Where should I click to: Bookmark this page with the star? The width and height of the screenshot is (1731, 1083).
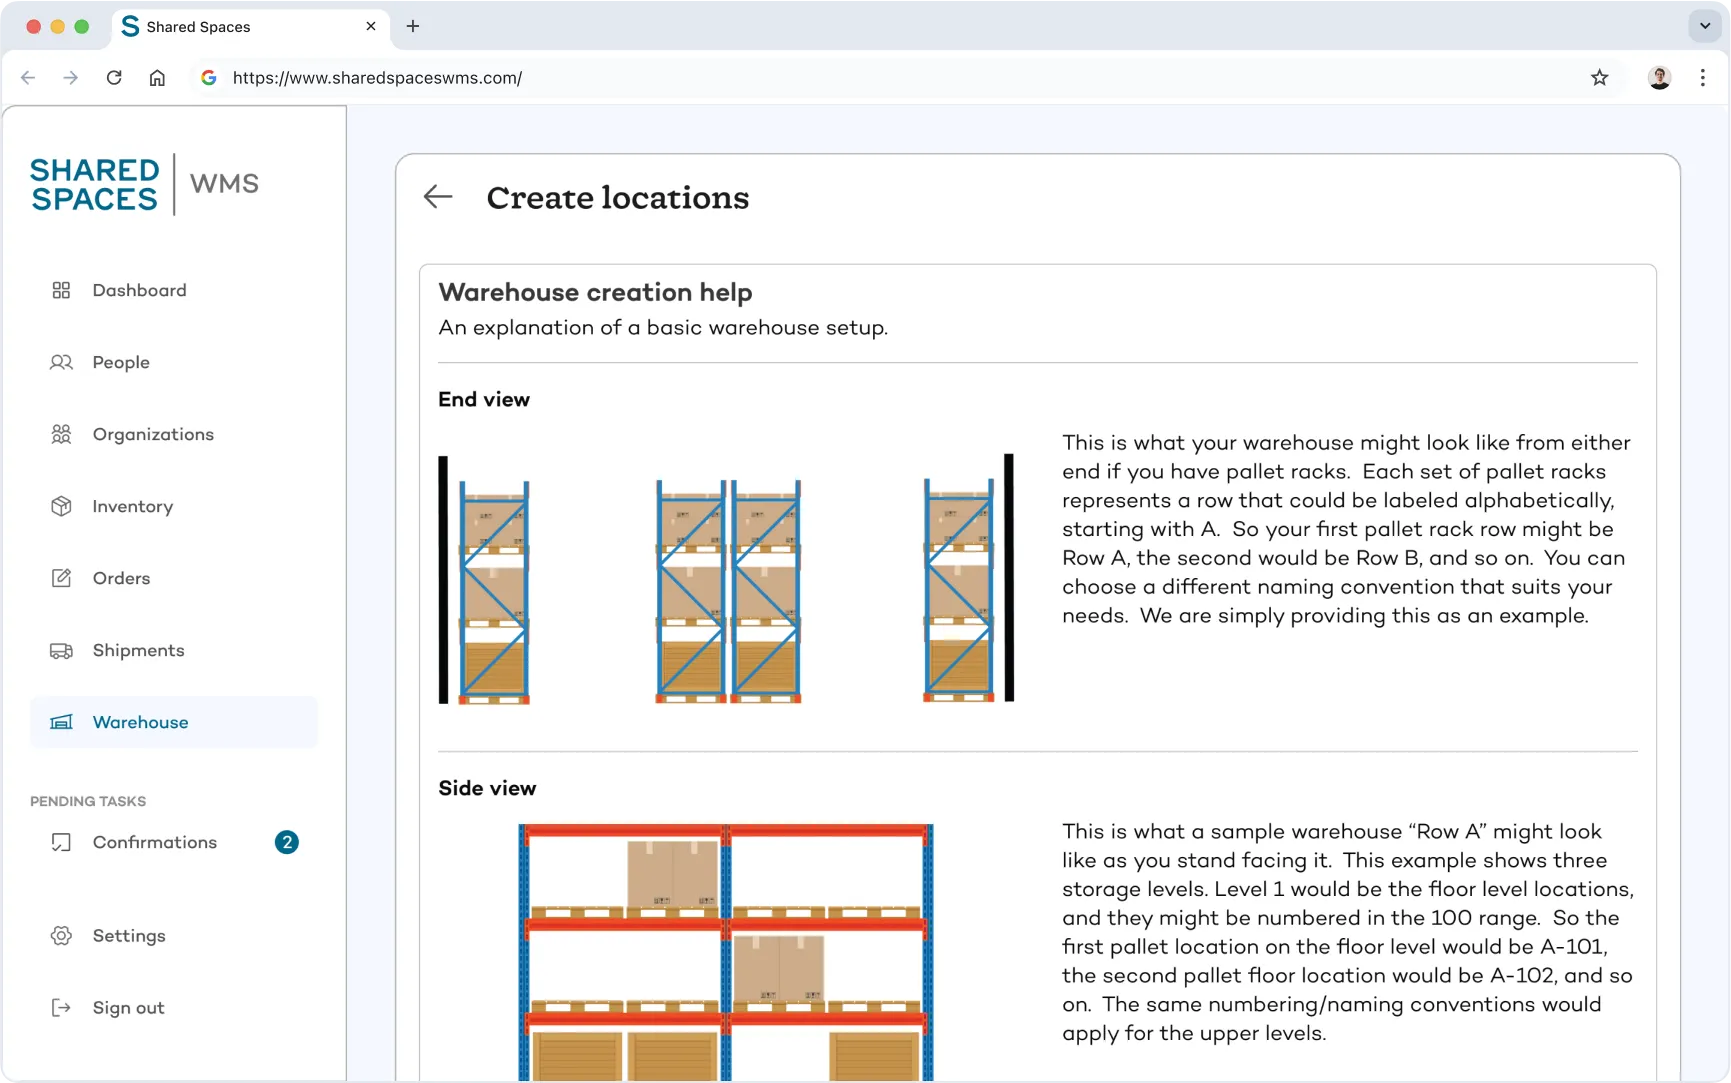1600,78
